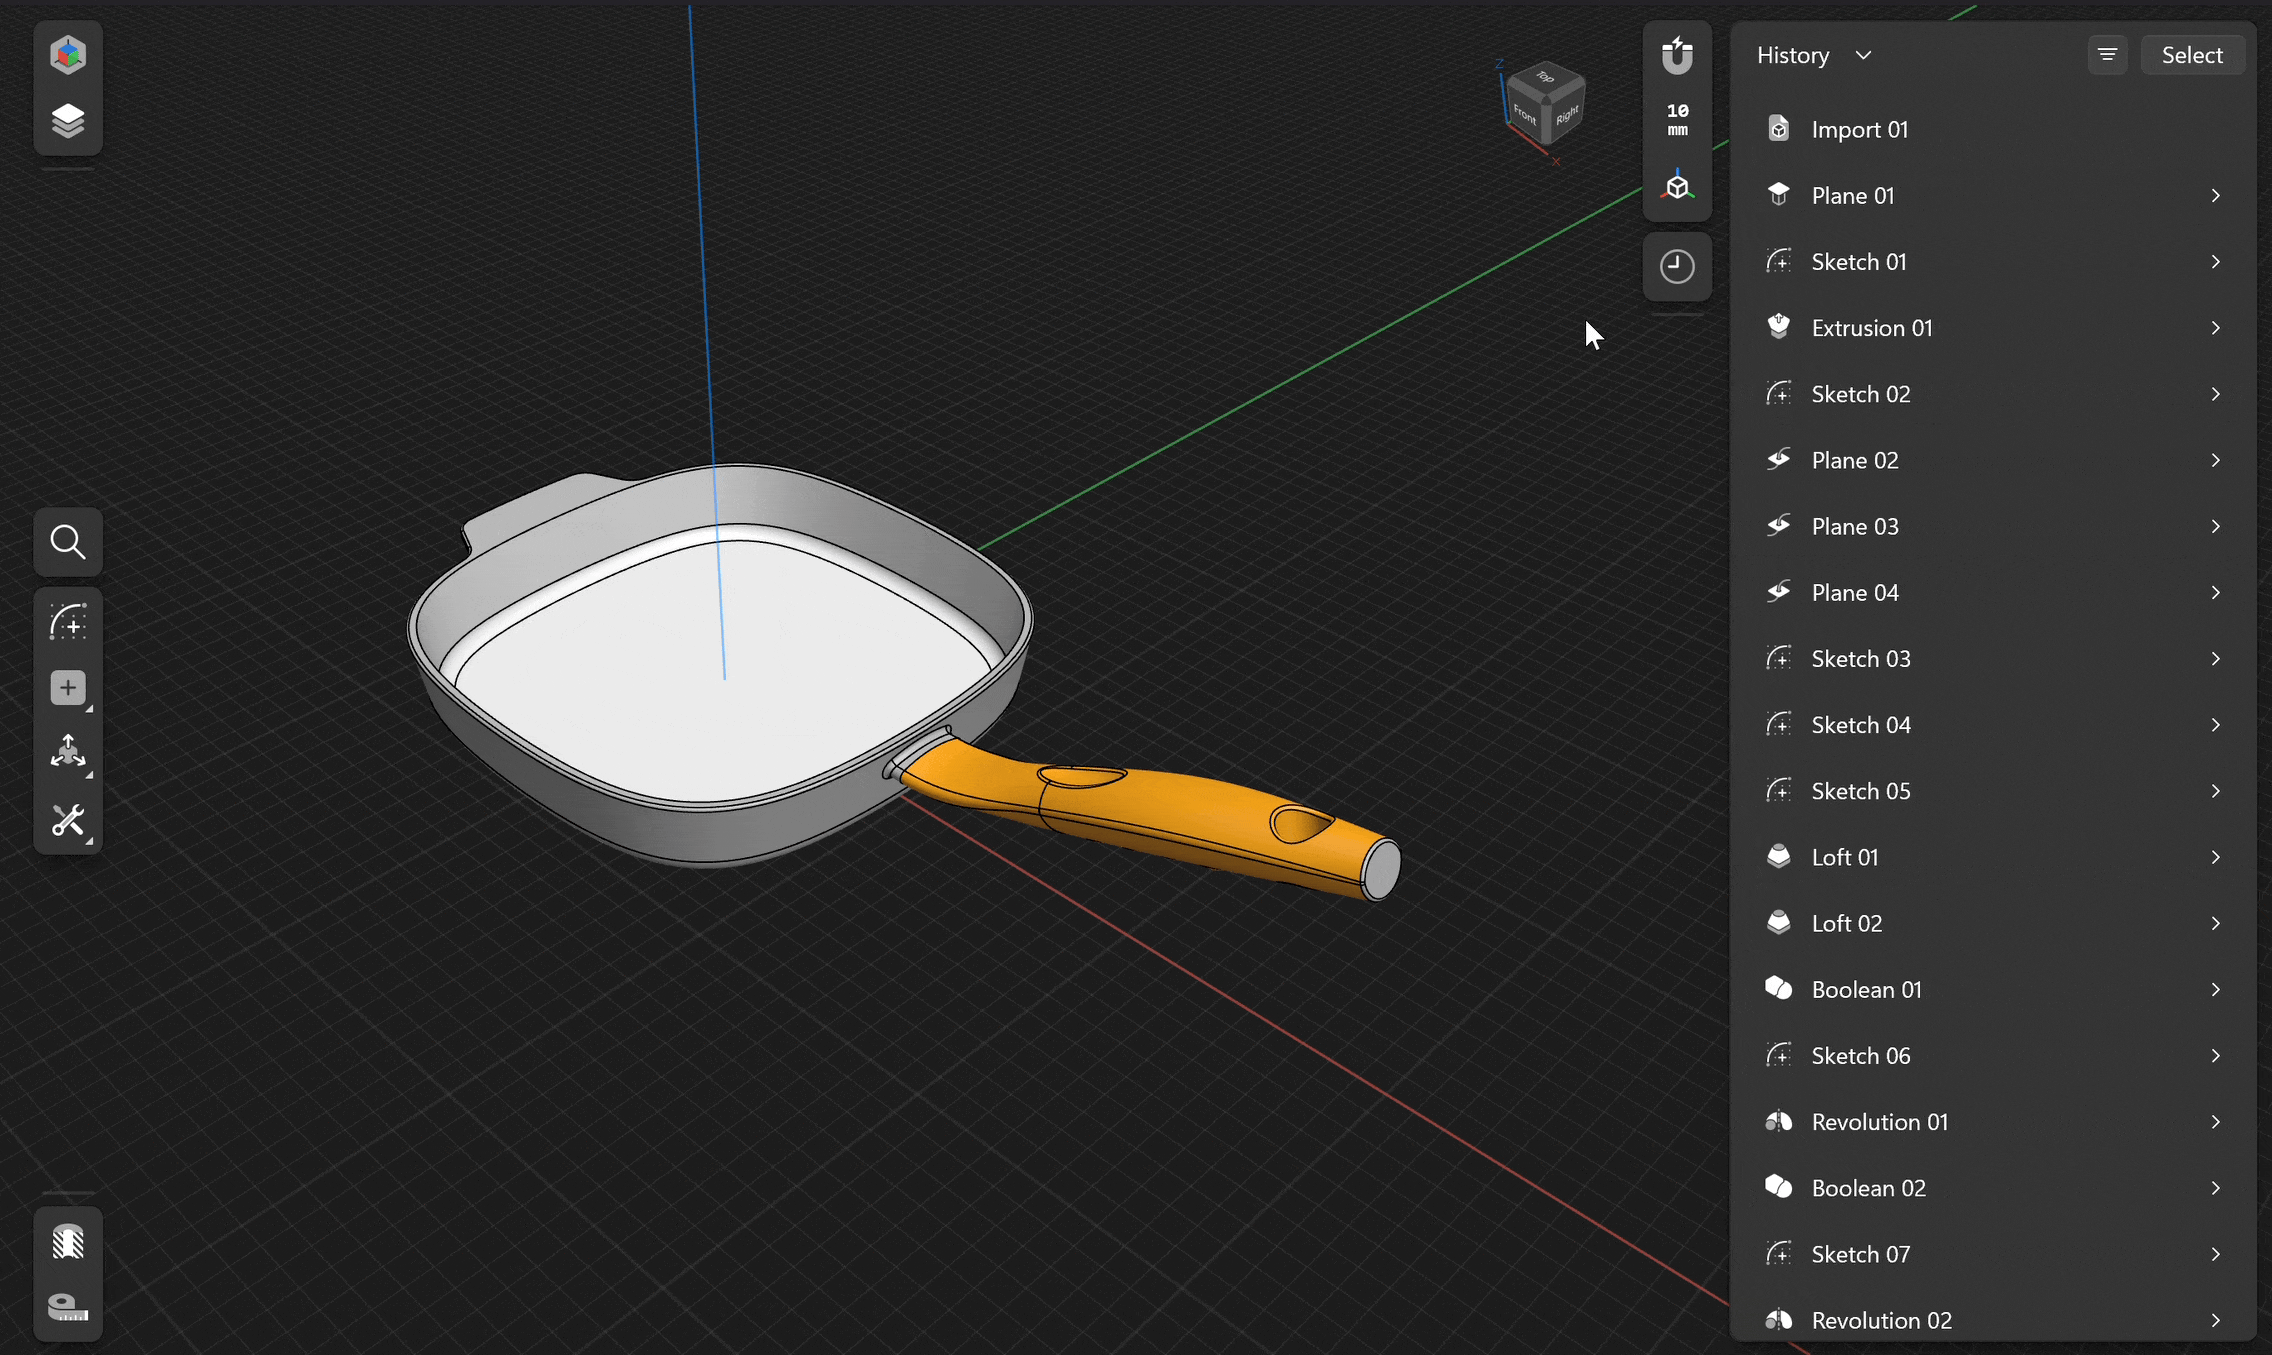
Task: Click the Right face of view cube
Action: coord(1566,115)
